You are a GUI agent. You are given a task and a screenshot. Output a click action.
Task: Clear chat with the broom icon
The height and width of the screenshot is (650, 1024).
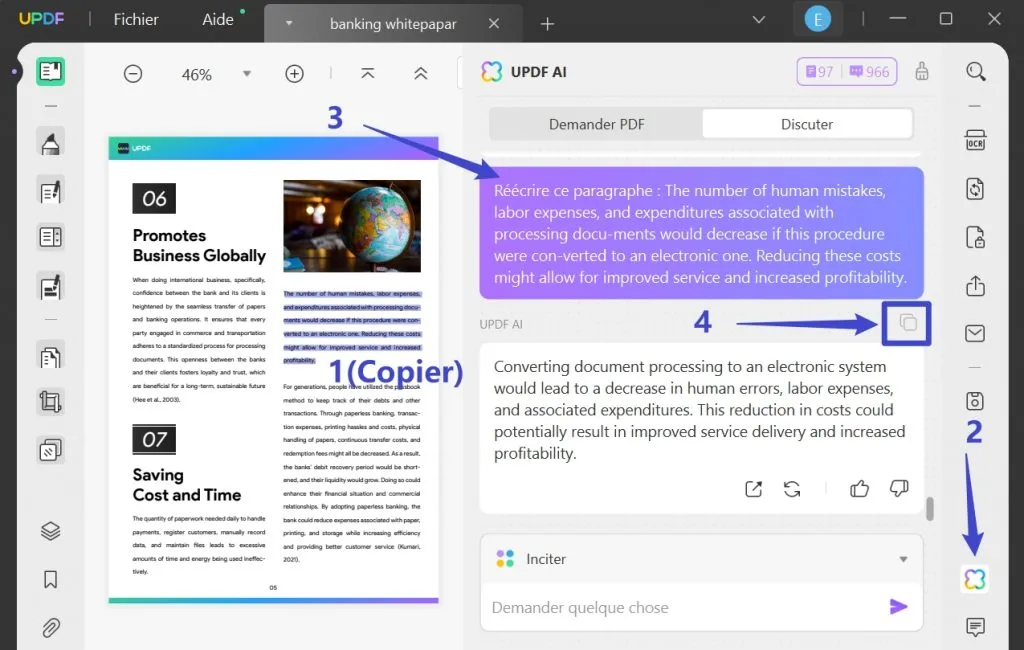921,71
